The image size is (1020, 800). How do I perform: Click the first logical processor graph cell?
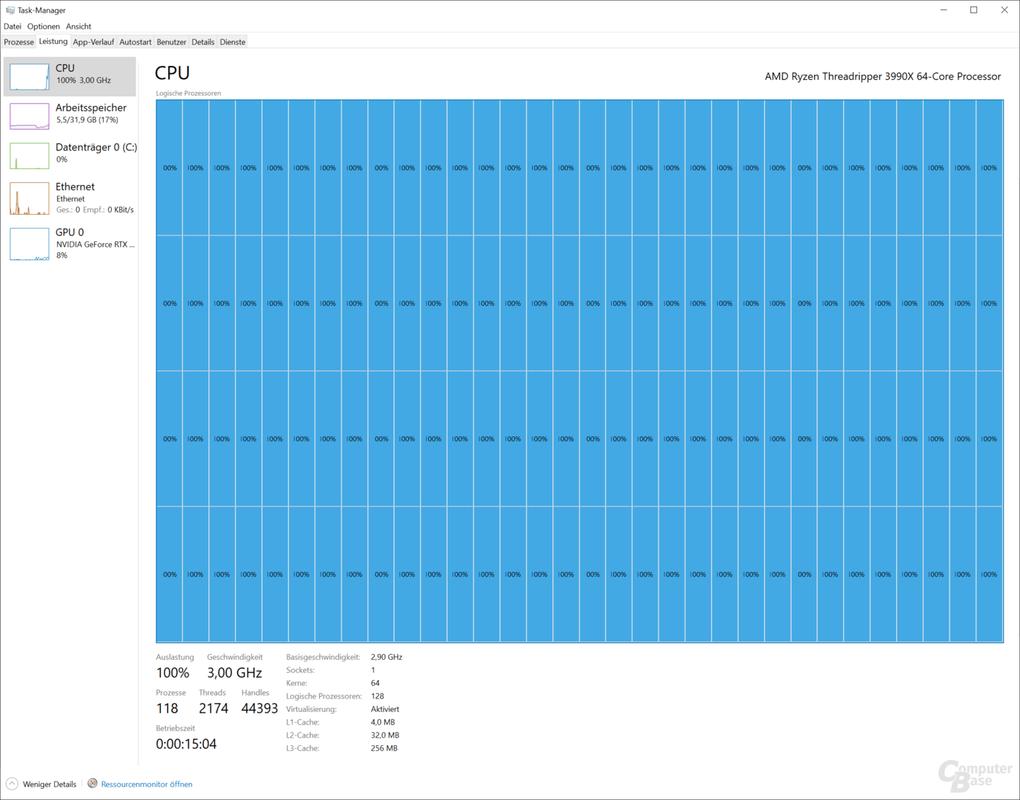(169, 168)
